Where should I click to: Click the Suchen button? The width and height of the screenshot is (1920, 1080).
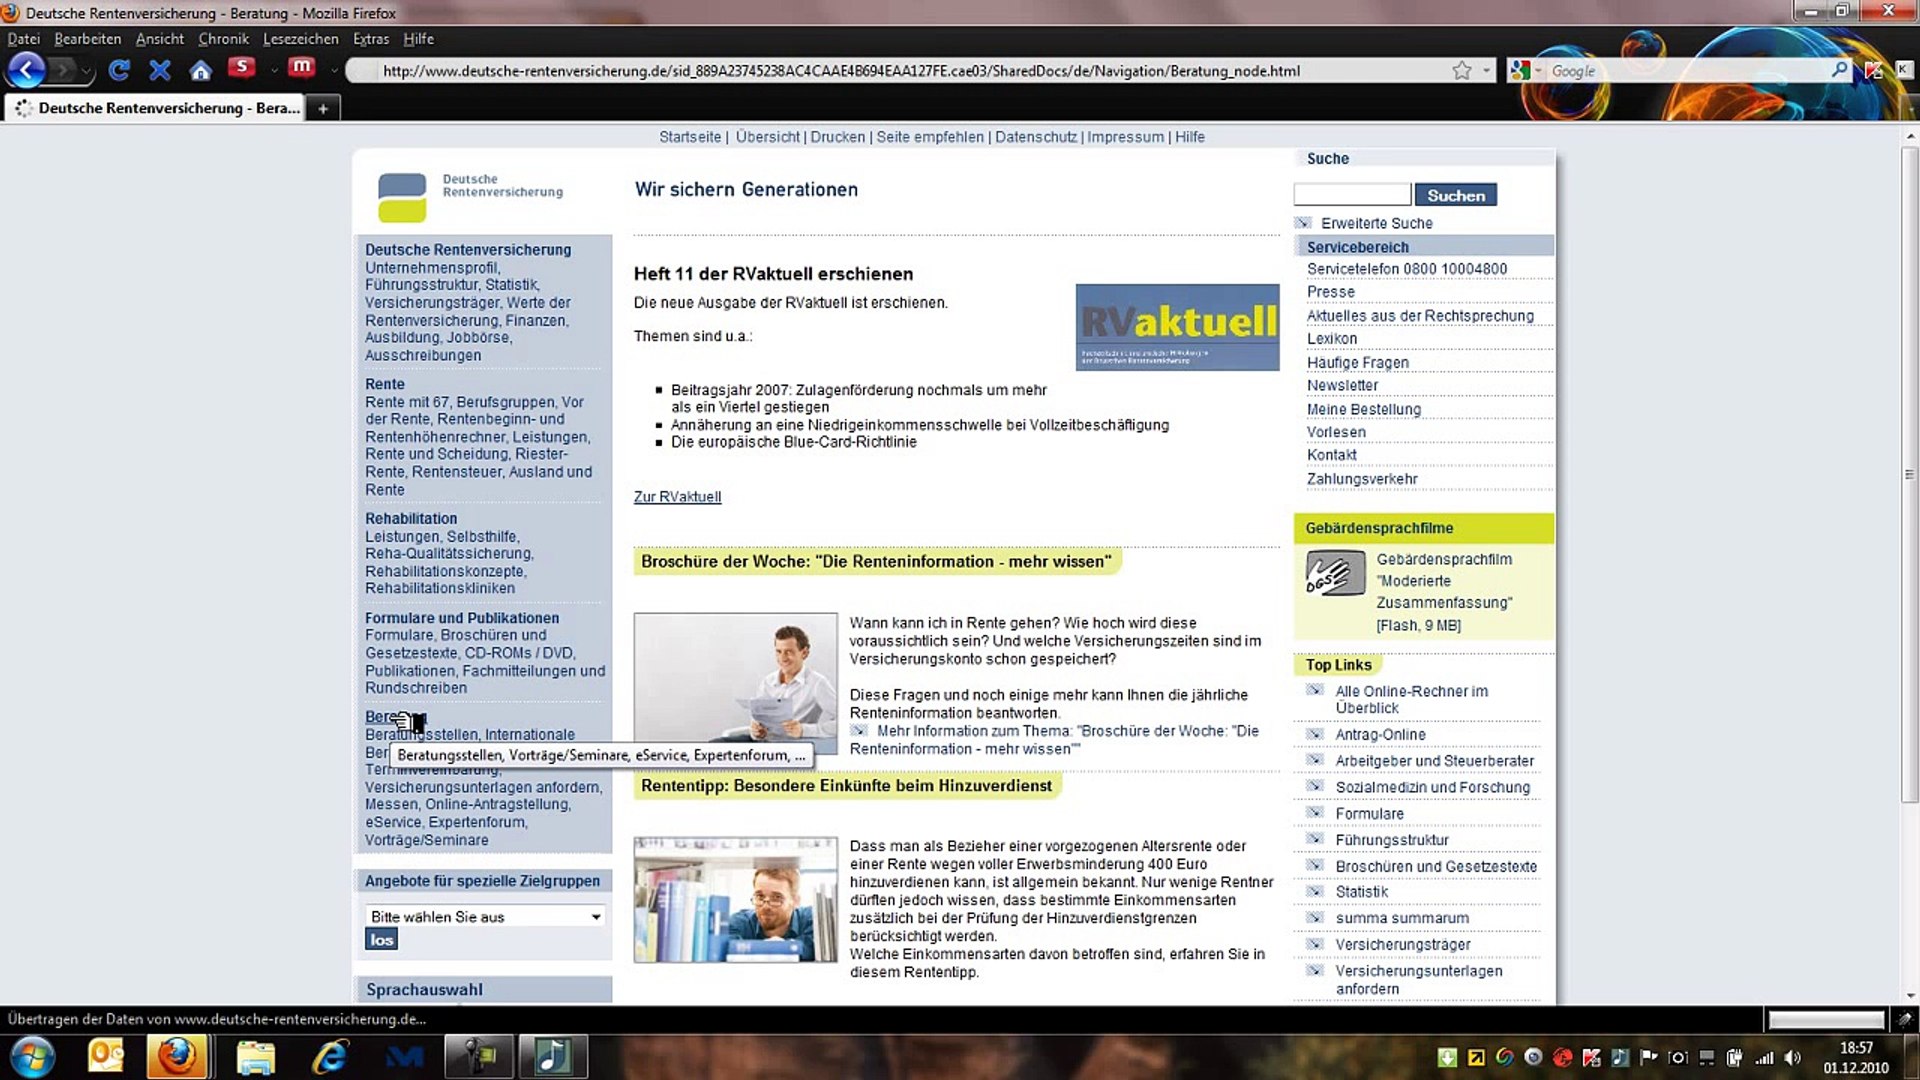point(1455,196)
